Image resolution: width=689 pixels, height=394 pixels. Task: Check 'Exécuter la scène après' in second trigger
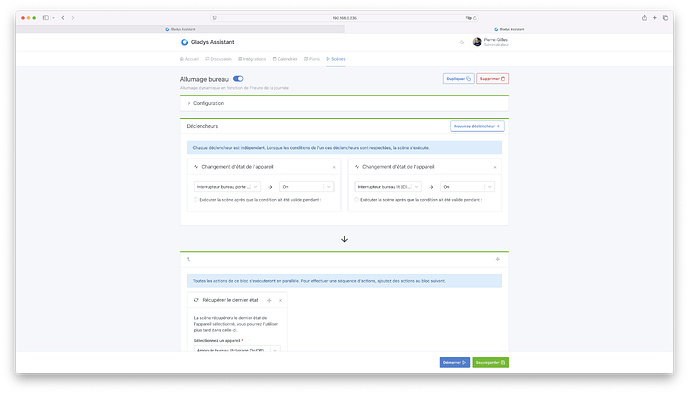point(357,200)
